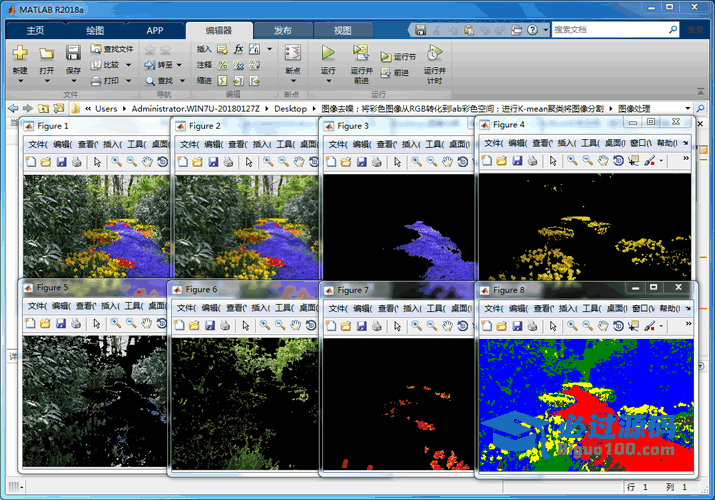Click Figure 7 pan hand icon
This screenshot has height=500, width=715.
447,325
